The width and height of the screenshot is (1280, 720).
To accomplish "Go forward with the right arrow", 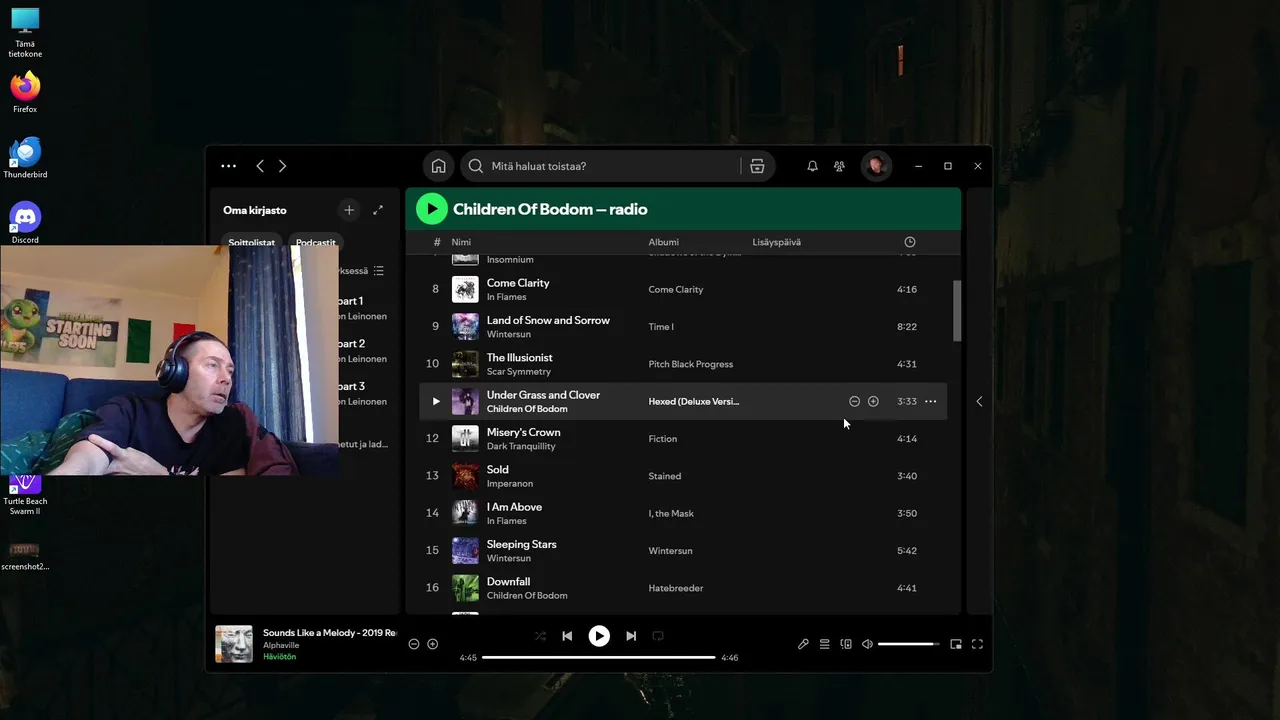I will tap(282, 166).
